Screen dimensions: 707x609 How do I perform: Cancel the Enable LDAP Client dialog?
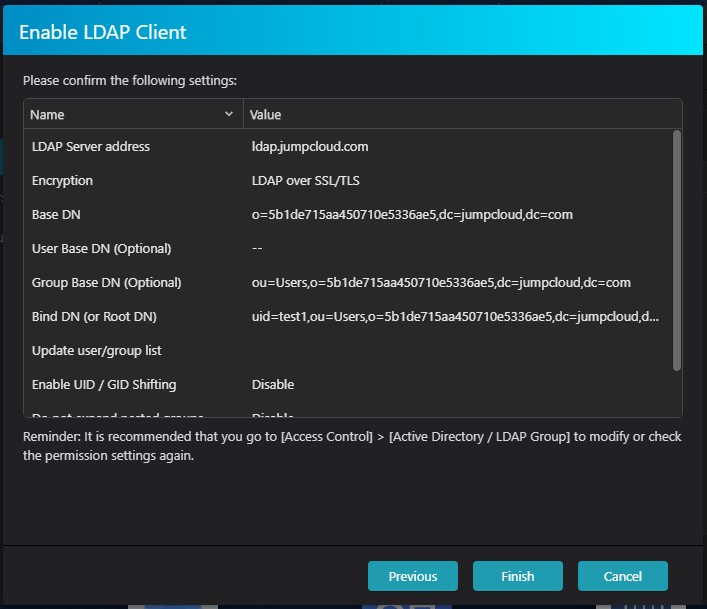pos(623,576)
